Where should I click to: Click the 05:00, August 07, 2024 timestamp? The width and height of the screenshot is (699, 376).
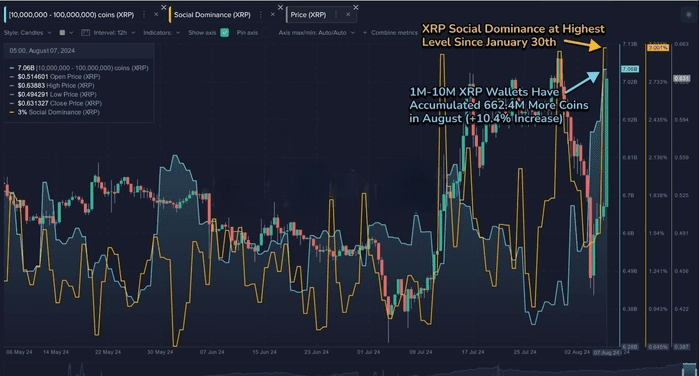(42, 51)
